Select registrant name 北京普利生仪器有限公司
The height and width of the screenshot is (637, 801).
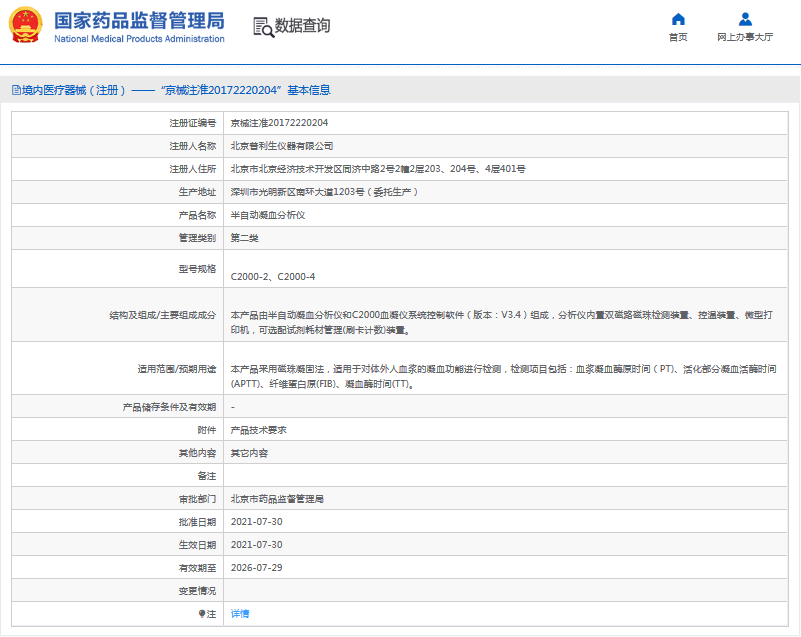coord(281,146)
